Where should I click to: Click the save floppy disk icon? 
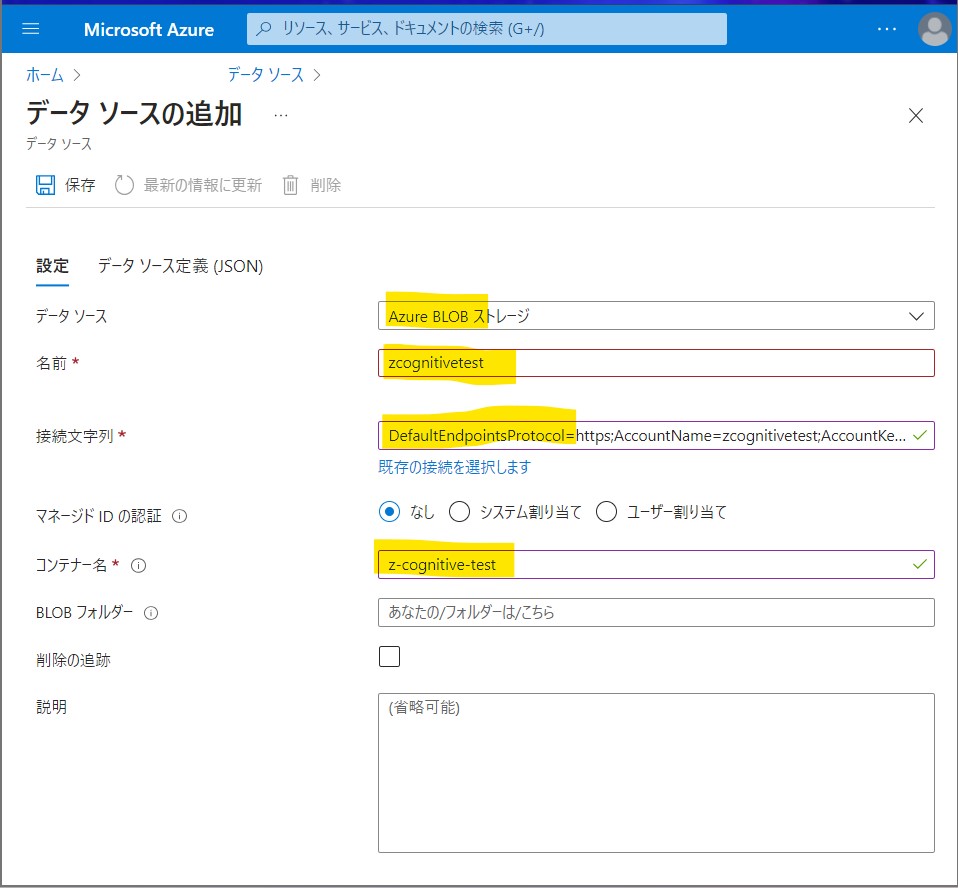45,185
